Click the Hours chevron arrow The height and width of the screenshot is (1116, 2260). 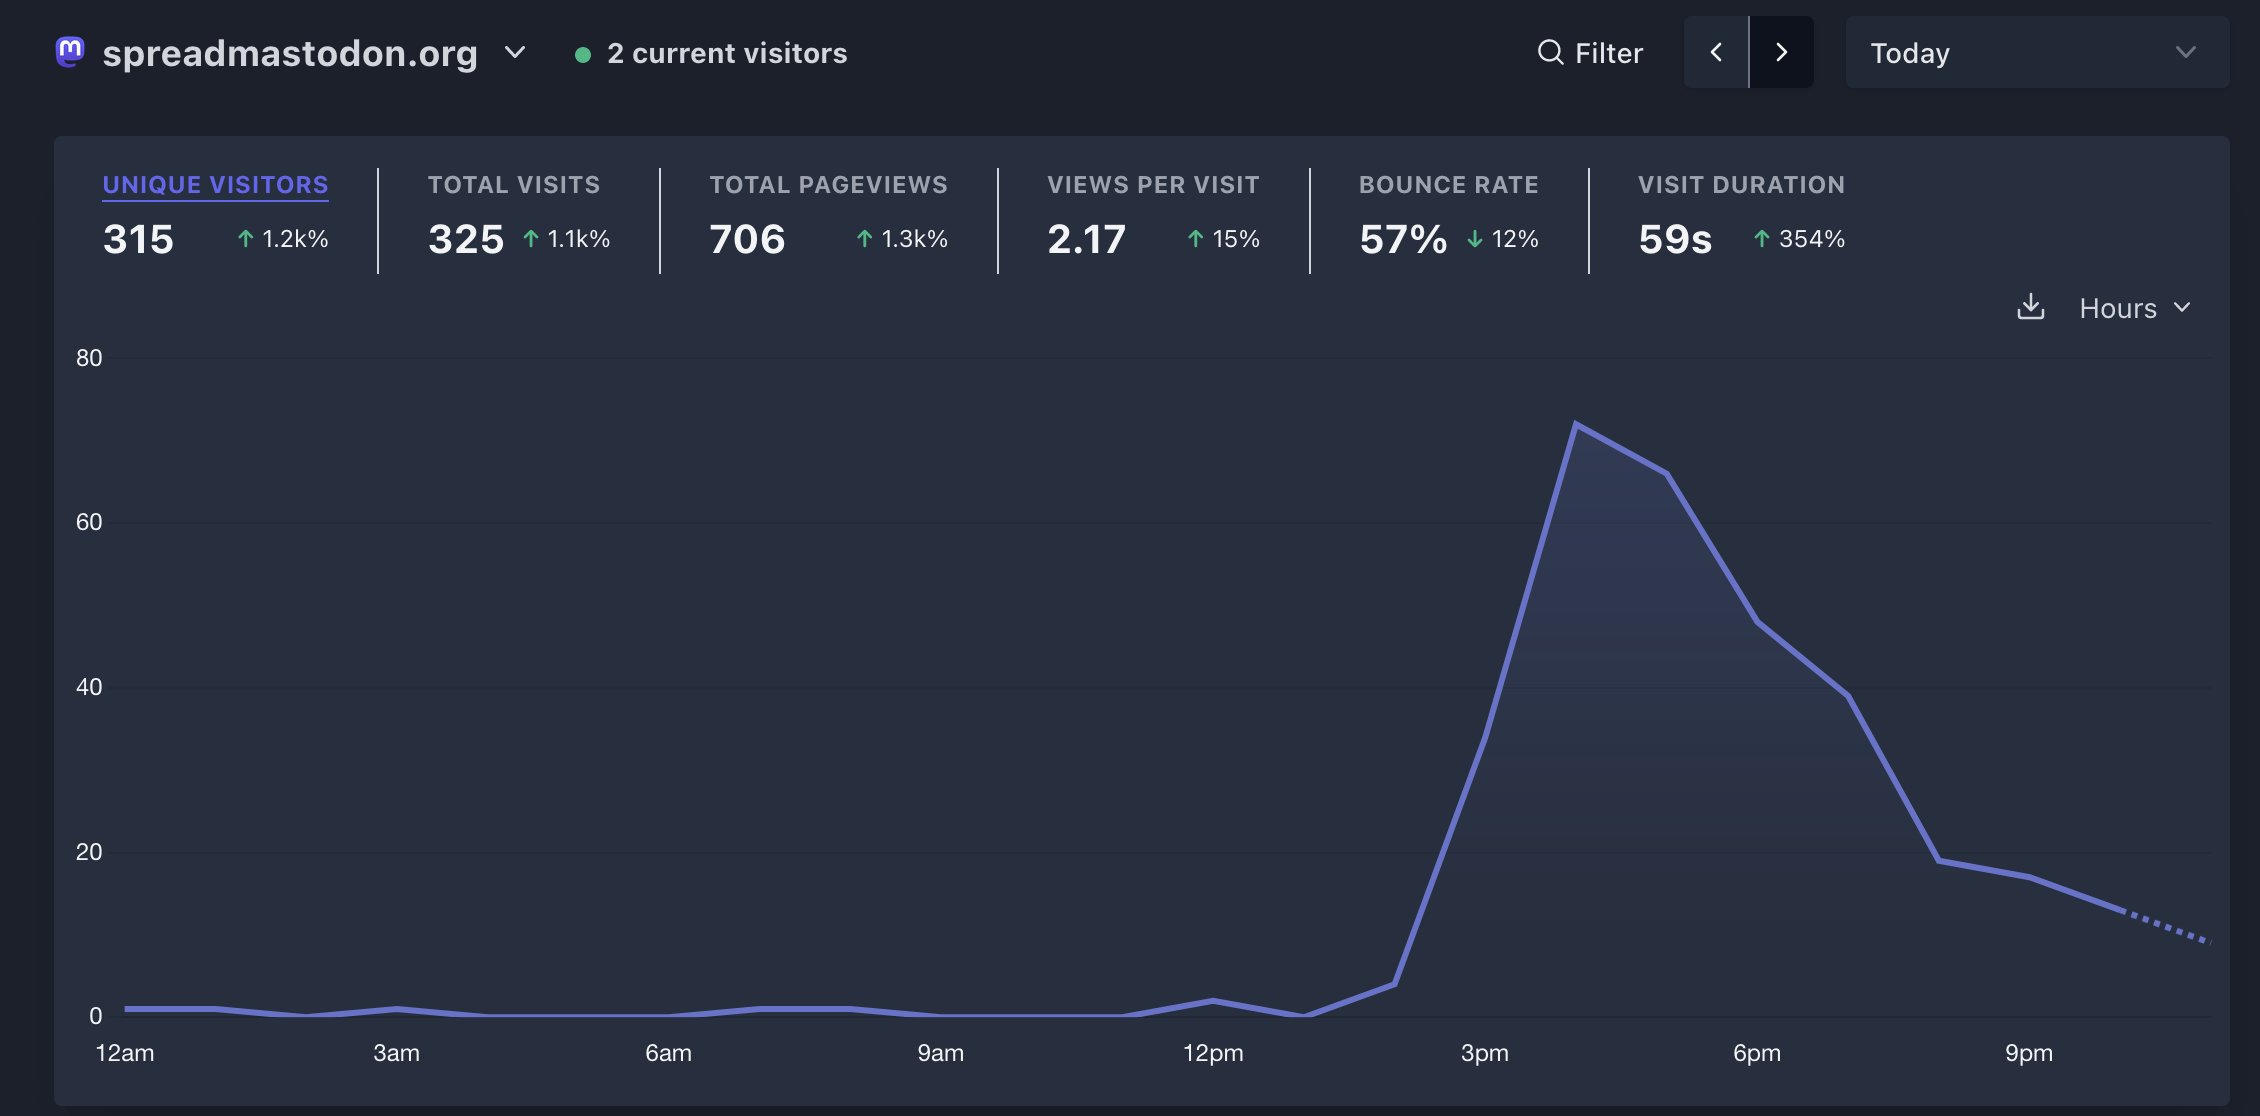pos(2182,308)
